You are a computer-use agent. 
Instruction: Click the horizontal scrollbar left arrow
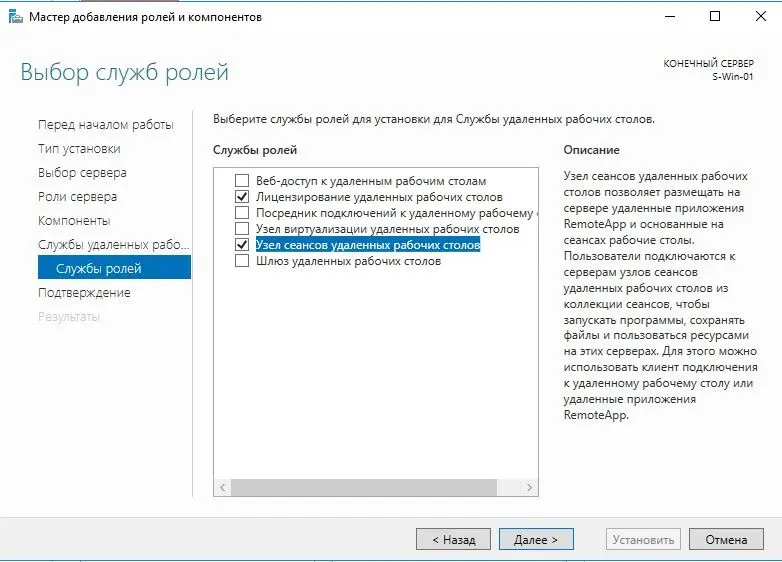pos(223,487)
